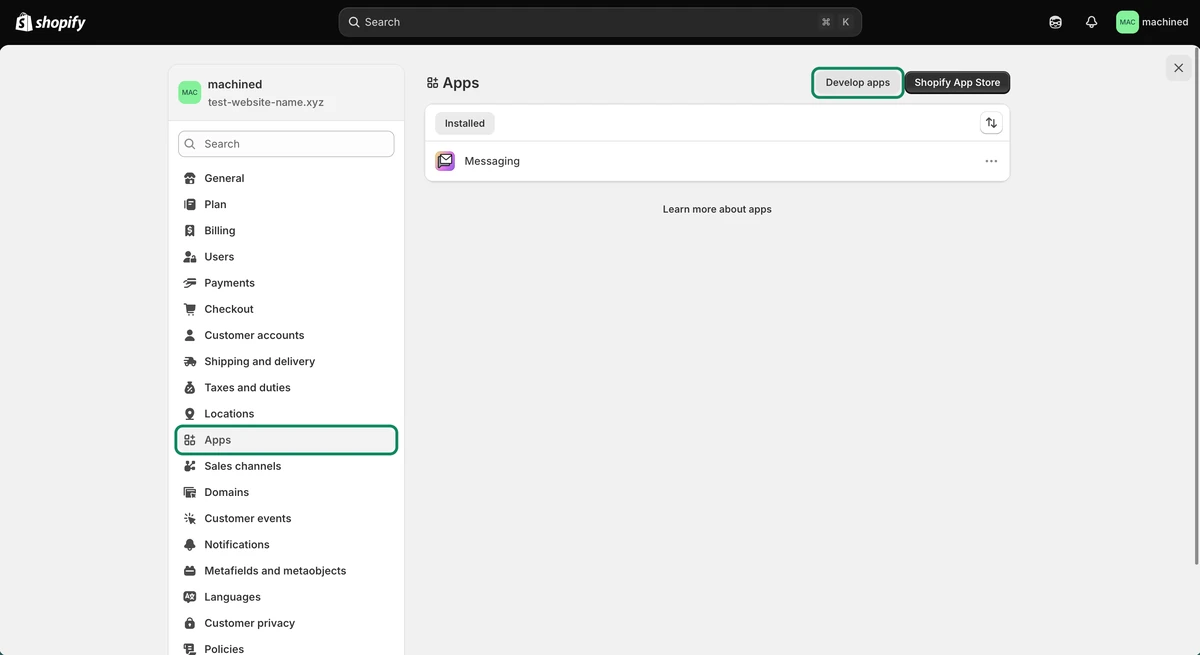Click the General settings store icon

point(190,178)
